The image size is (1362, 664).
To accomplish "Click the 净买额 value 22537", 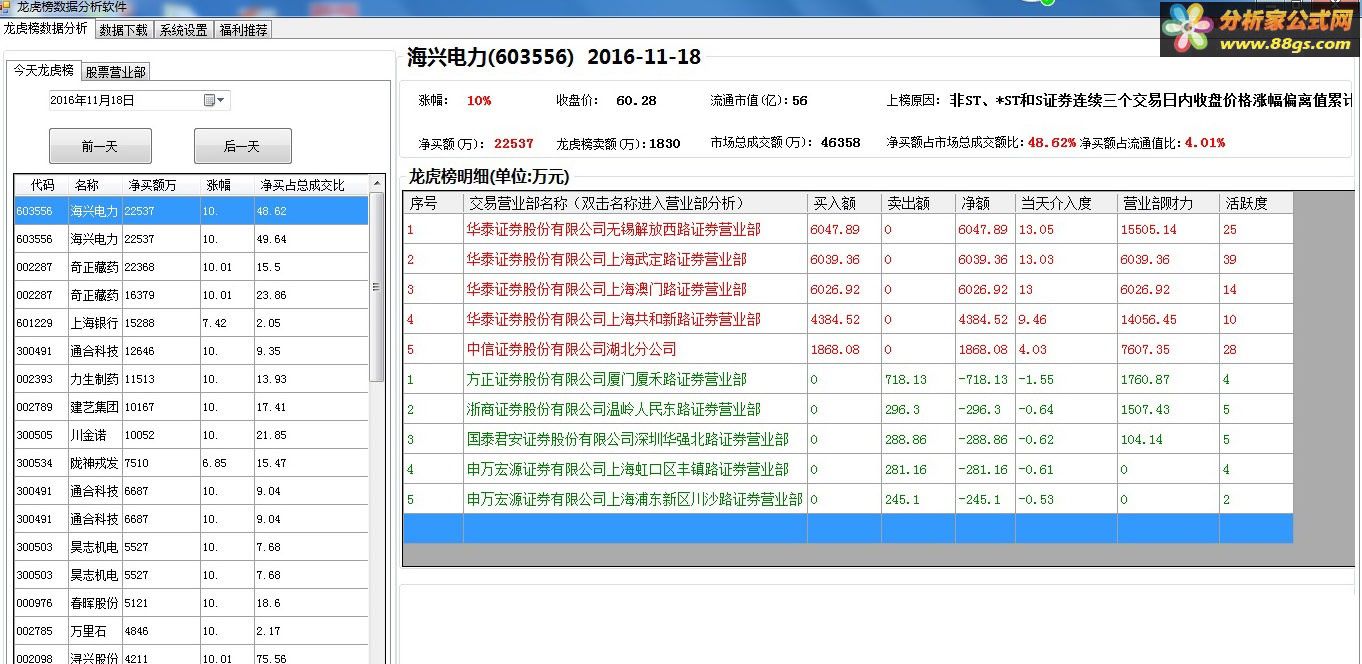I will pos(514,143).
